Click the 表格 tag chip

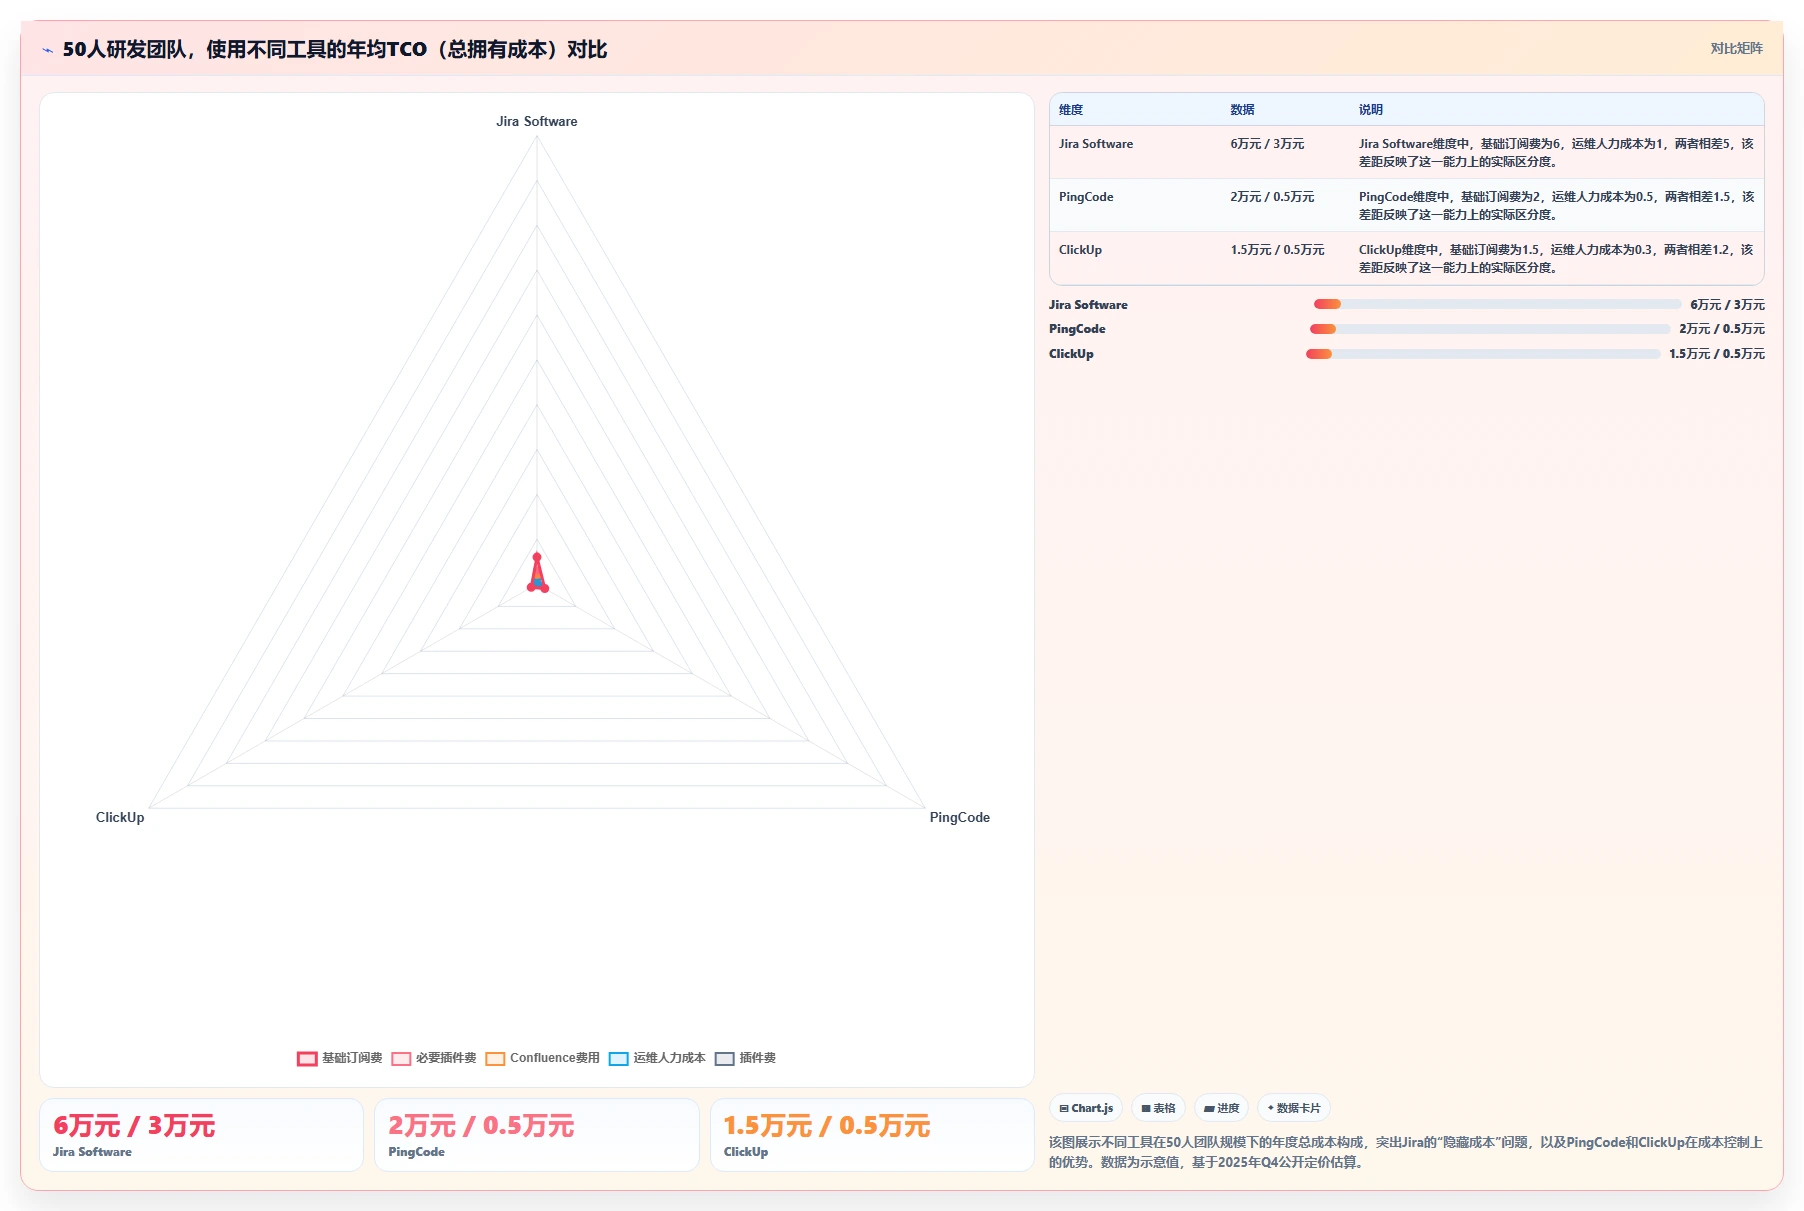point(1158,1108)
